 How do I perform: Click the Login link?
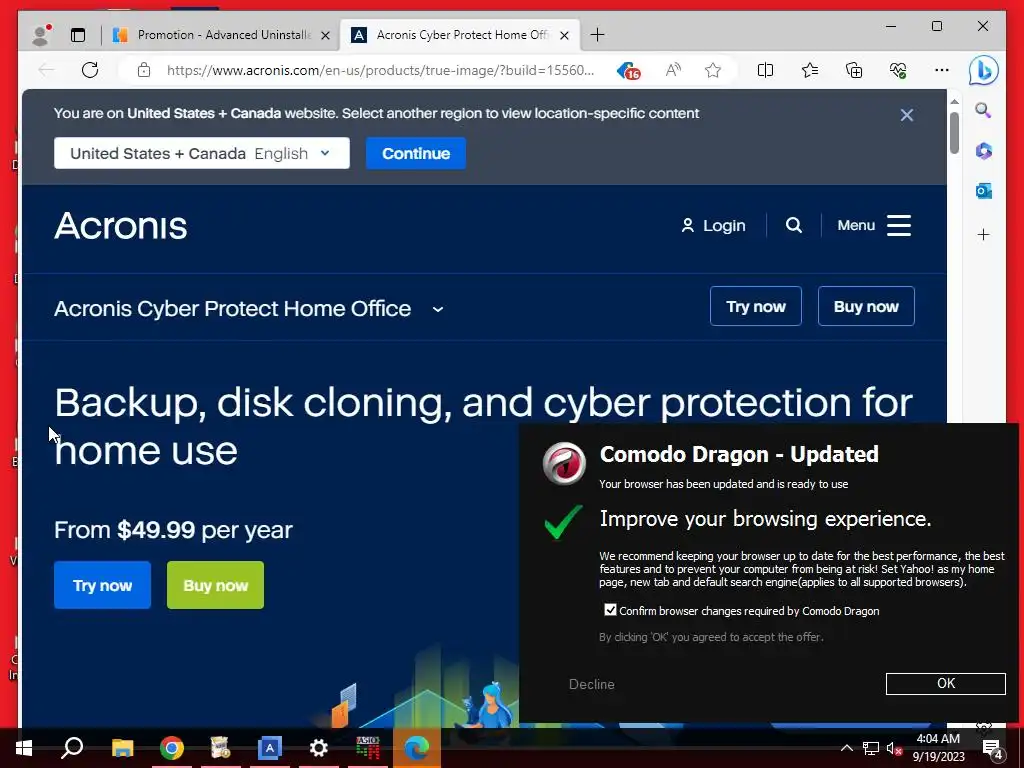pos(713,225)
